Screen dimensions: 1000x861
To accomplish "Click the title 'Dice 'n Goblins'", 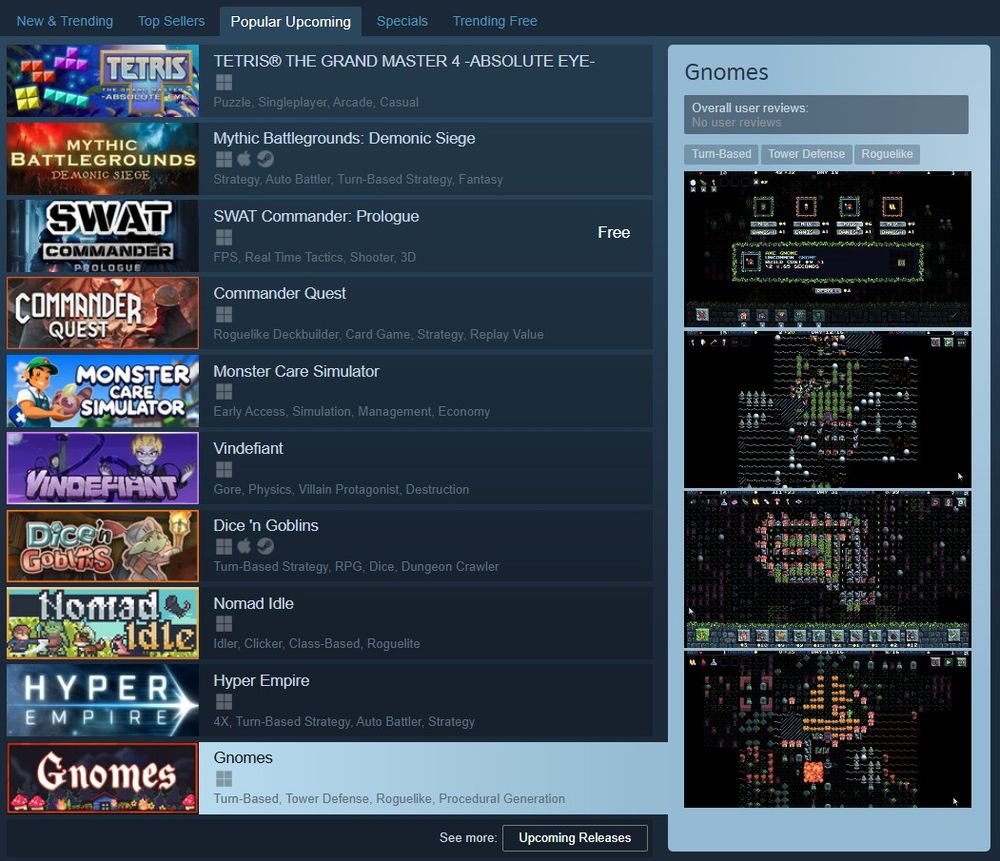I will pos(266,526).
